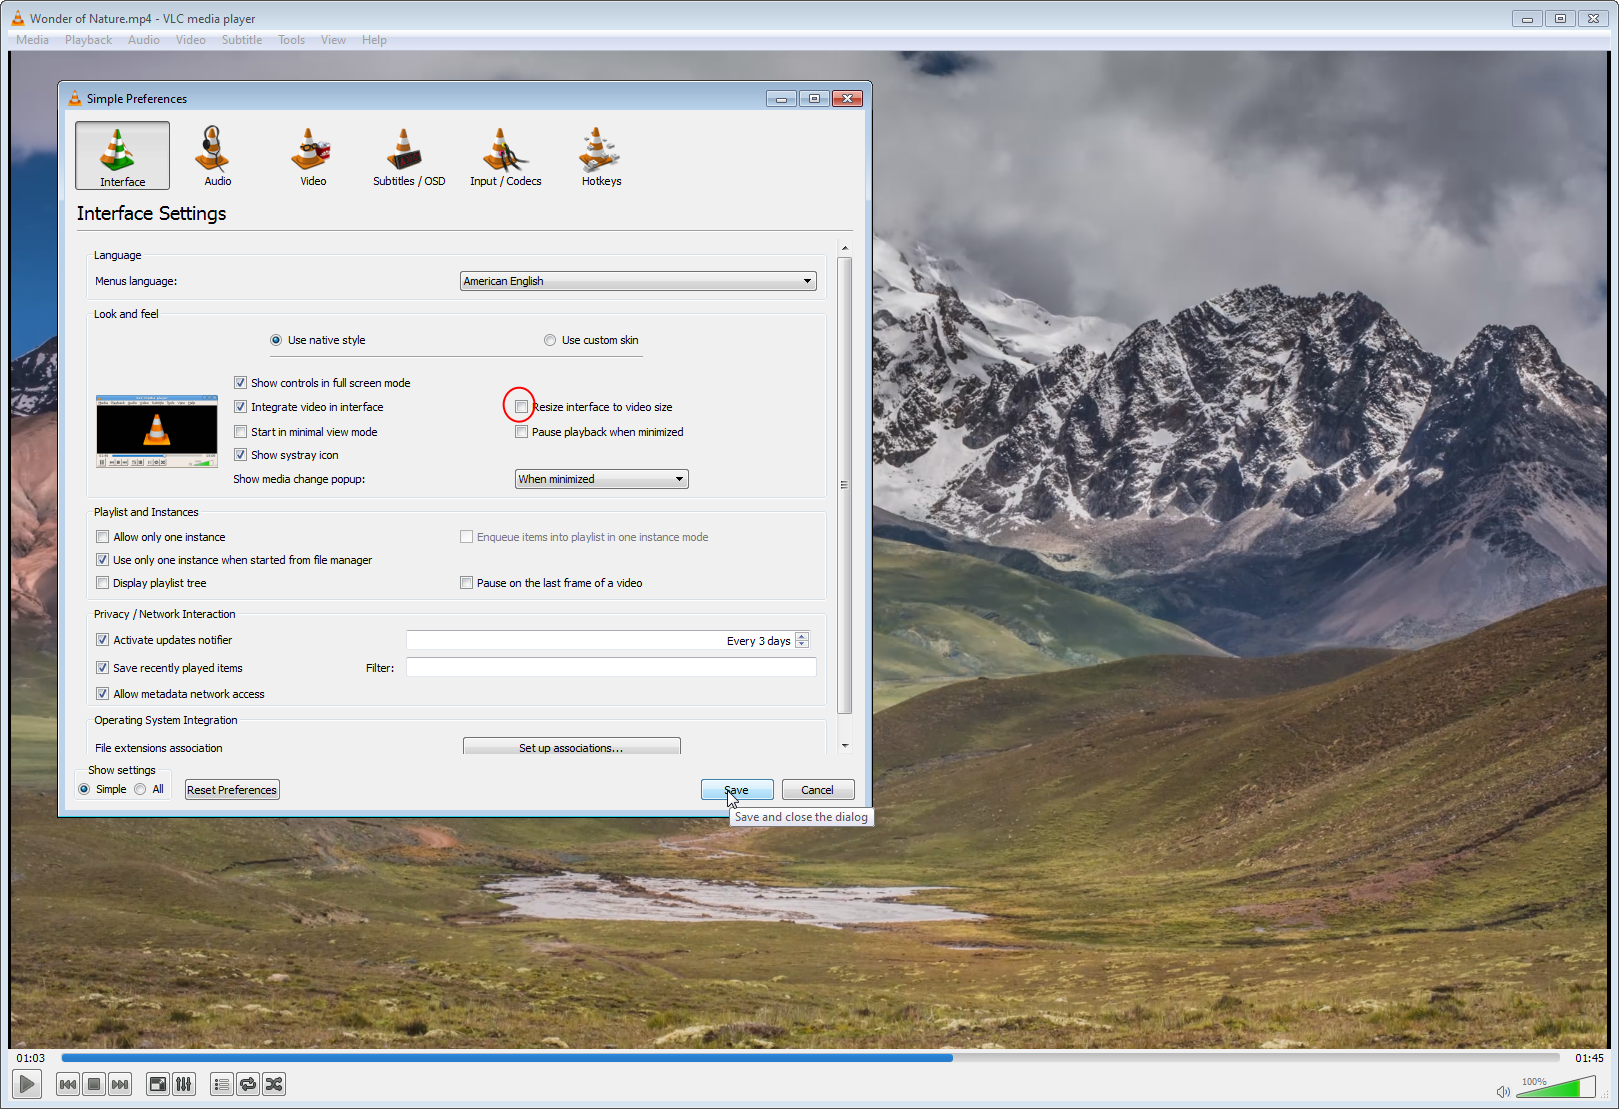Viewport: 1619px width, 1109px height.
Task: Open the Playback menu
Action: (88, 40)
